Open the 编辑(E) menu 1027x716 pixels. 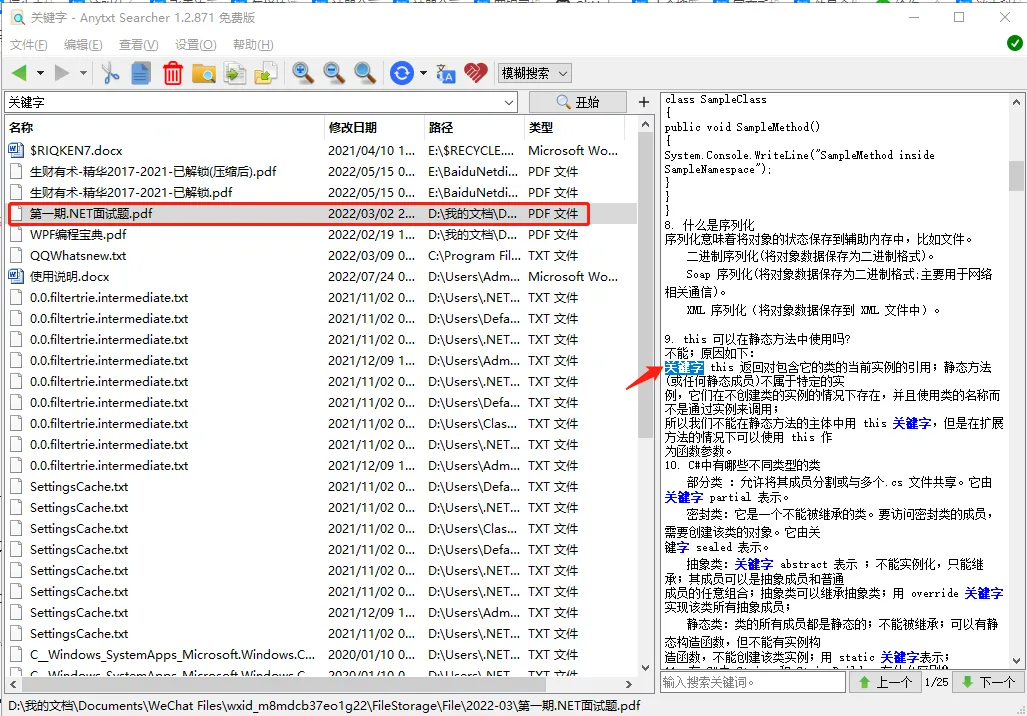point(83,45)
